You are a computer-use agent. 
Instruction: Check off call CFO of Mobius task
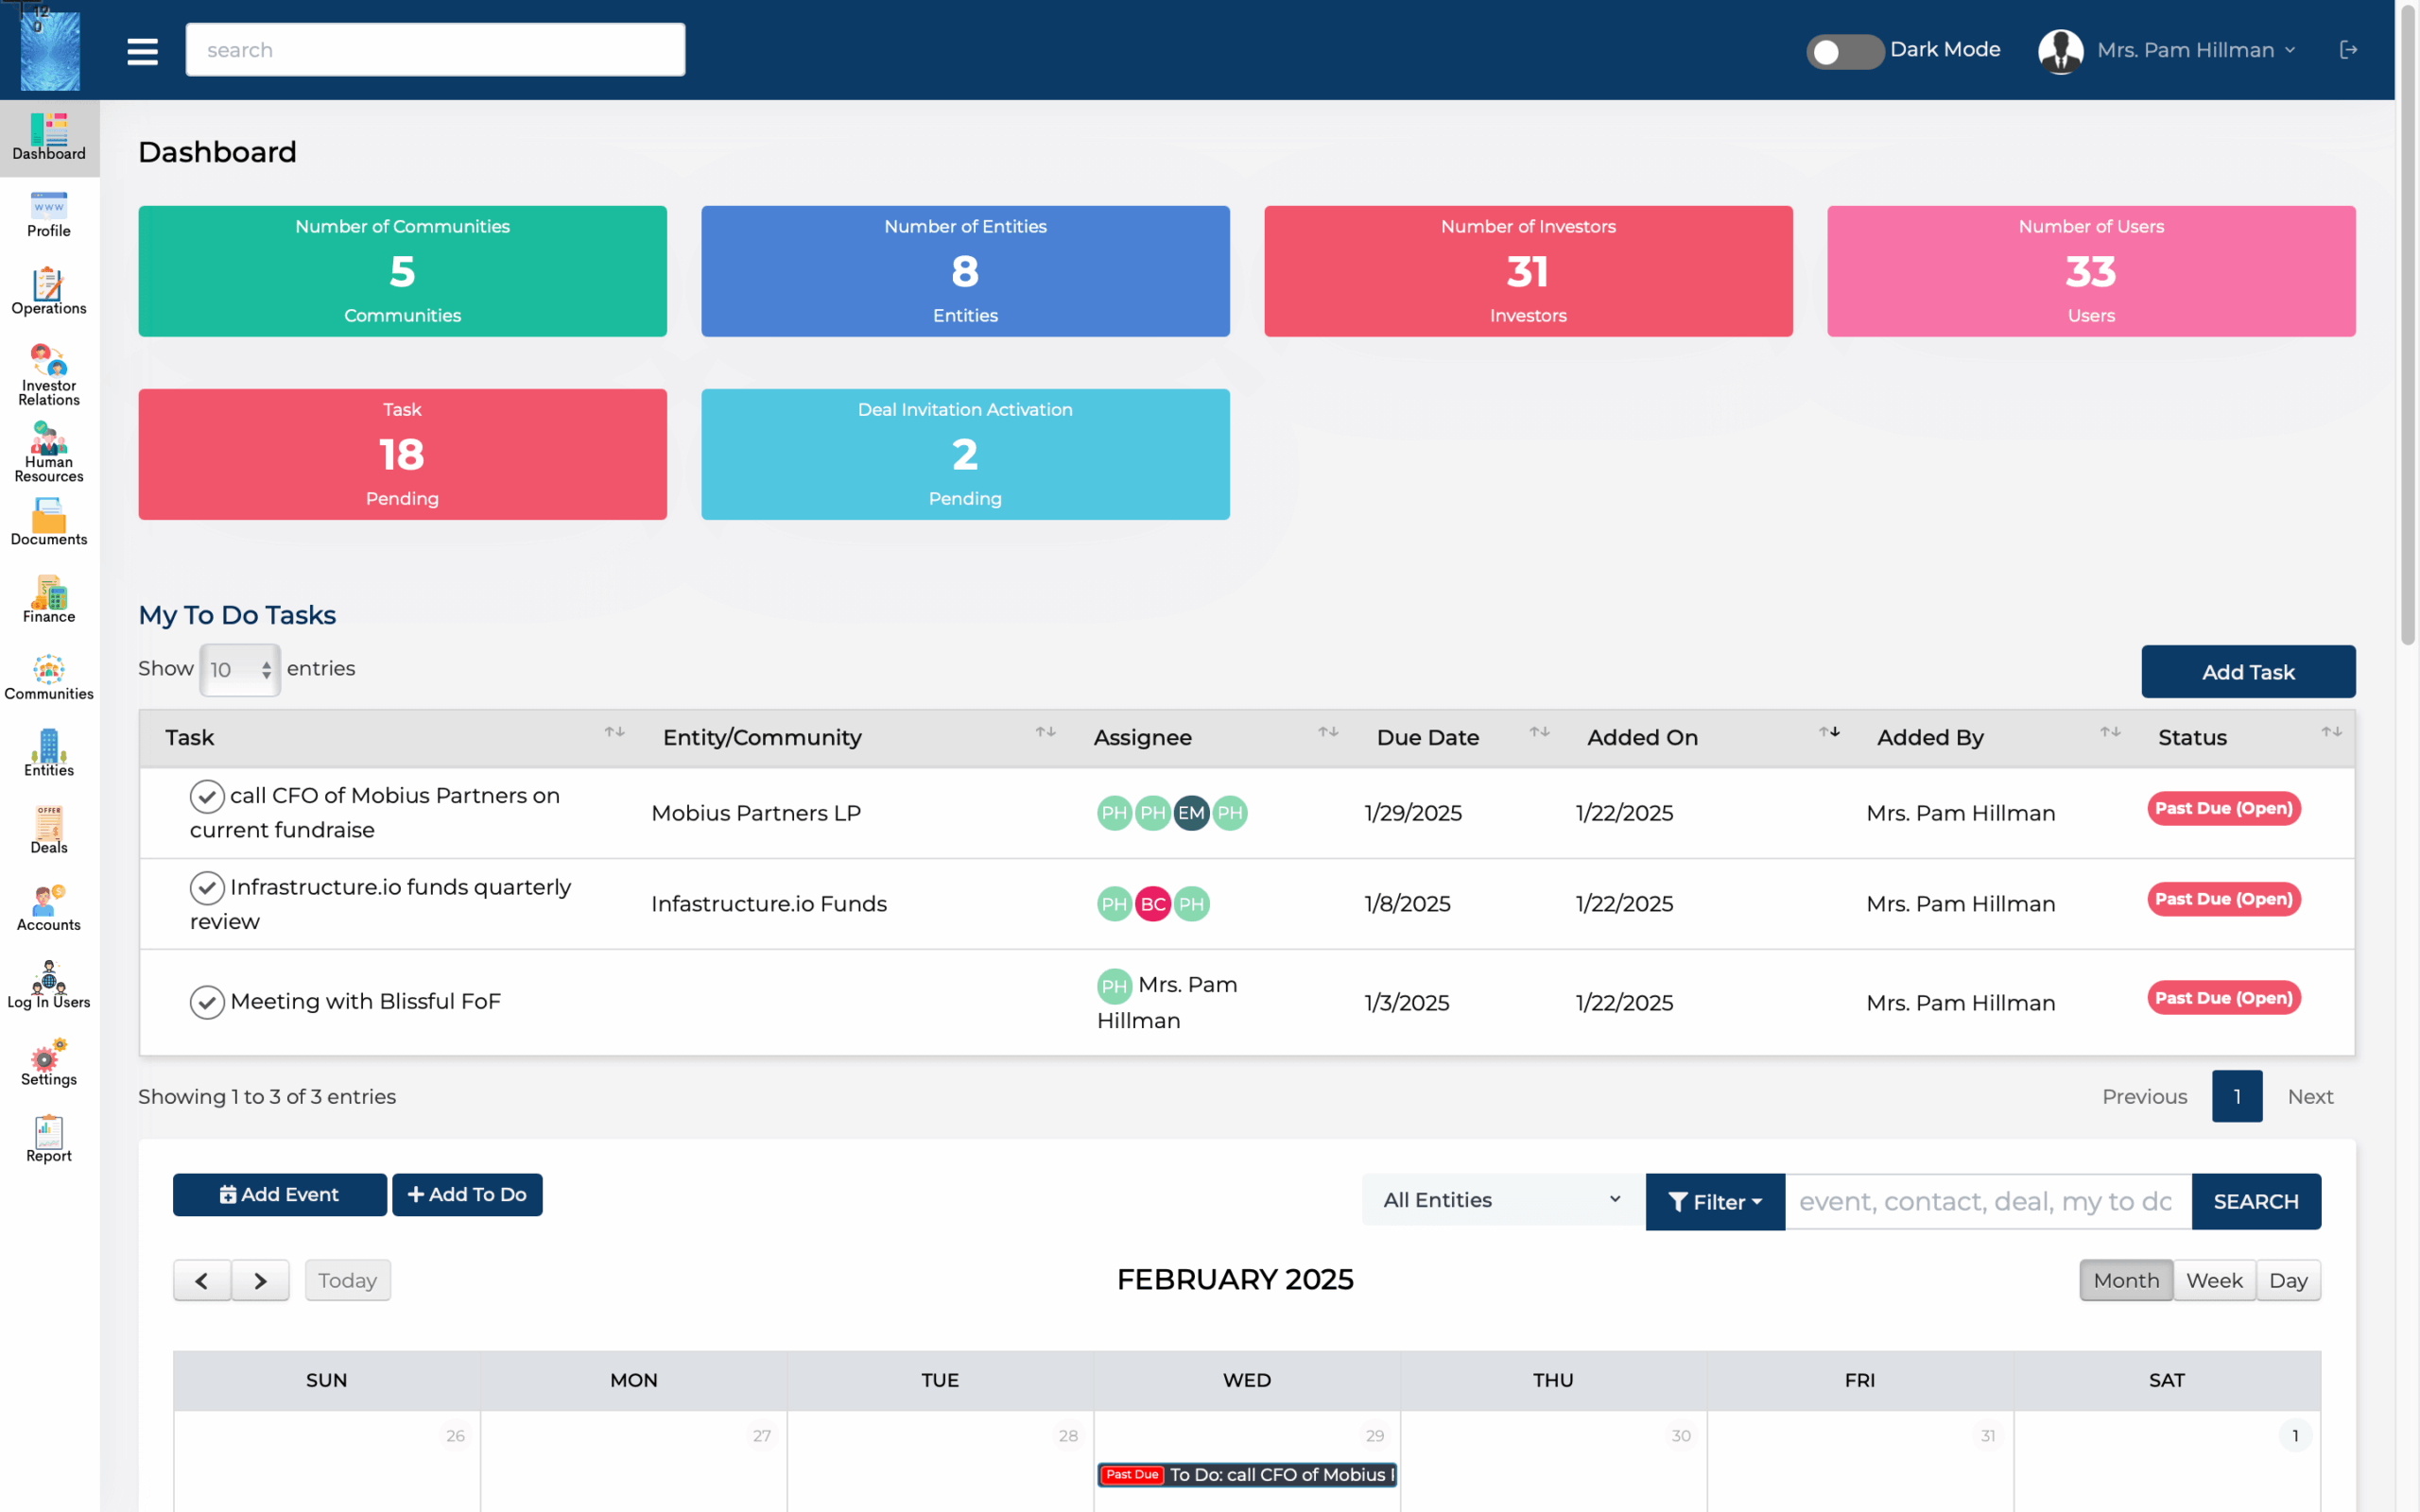[207, 796]
